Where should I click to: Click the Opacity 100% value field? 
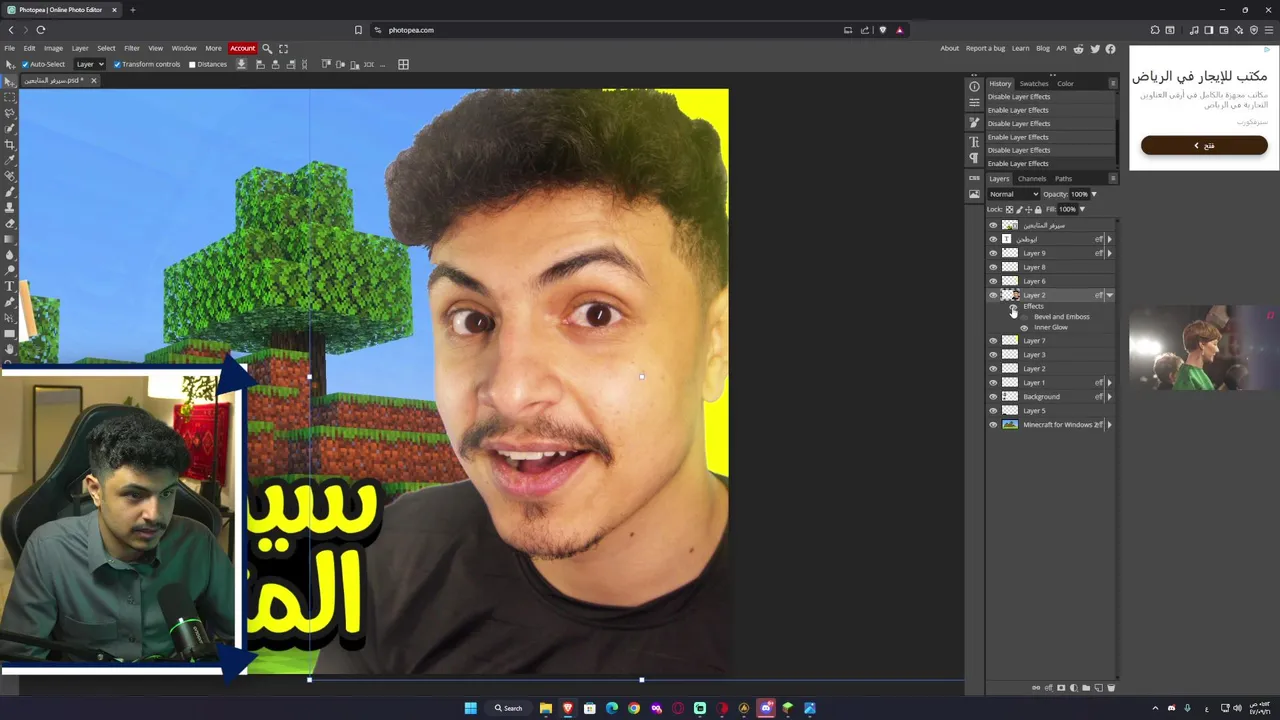tap(1079, 194)
